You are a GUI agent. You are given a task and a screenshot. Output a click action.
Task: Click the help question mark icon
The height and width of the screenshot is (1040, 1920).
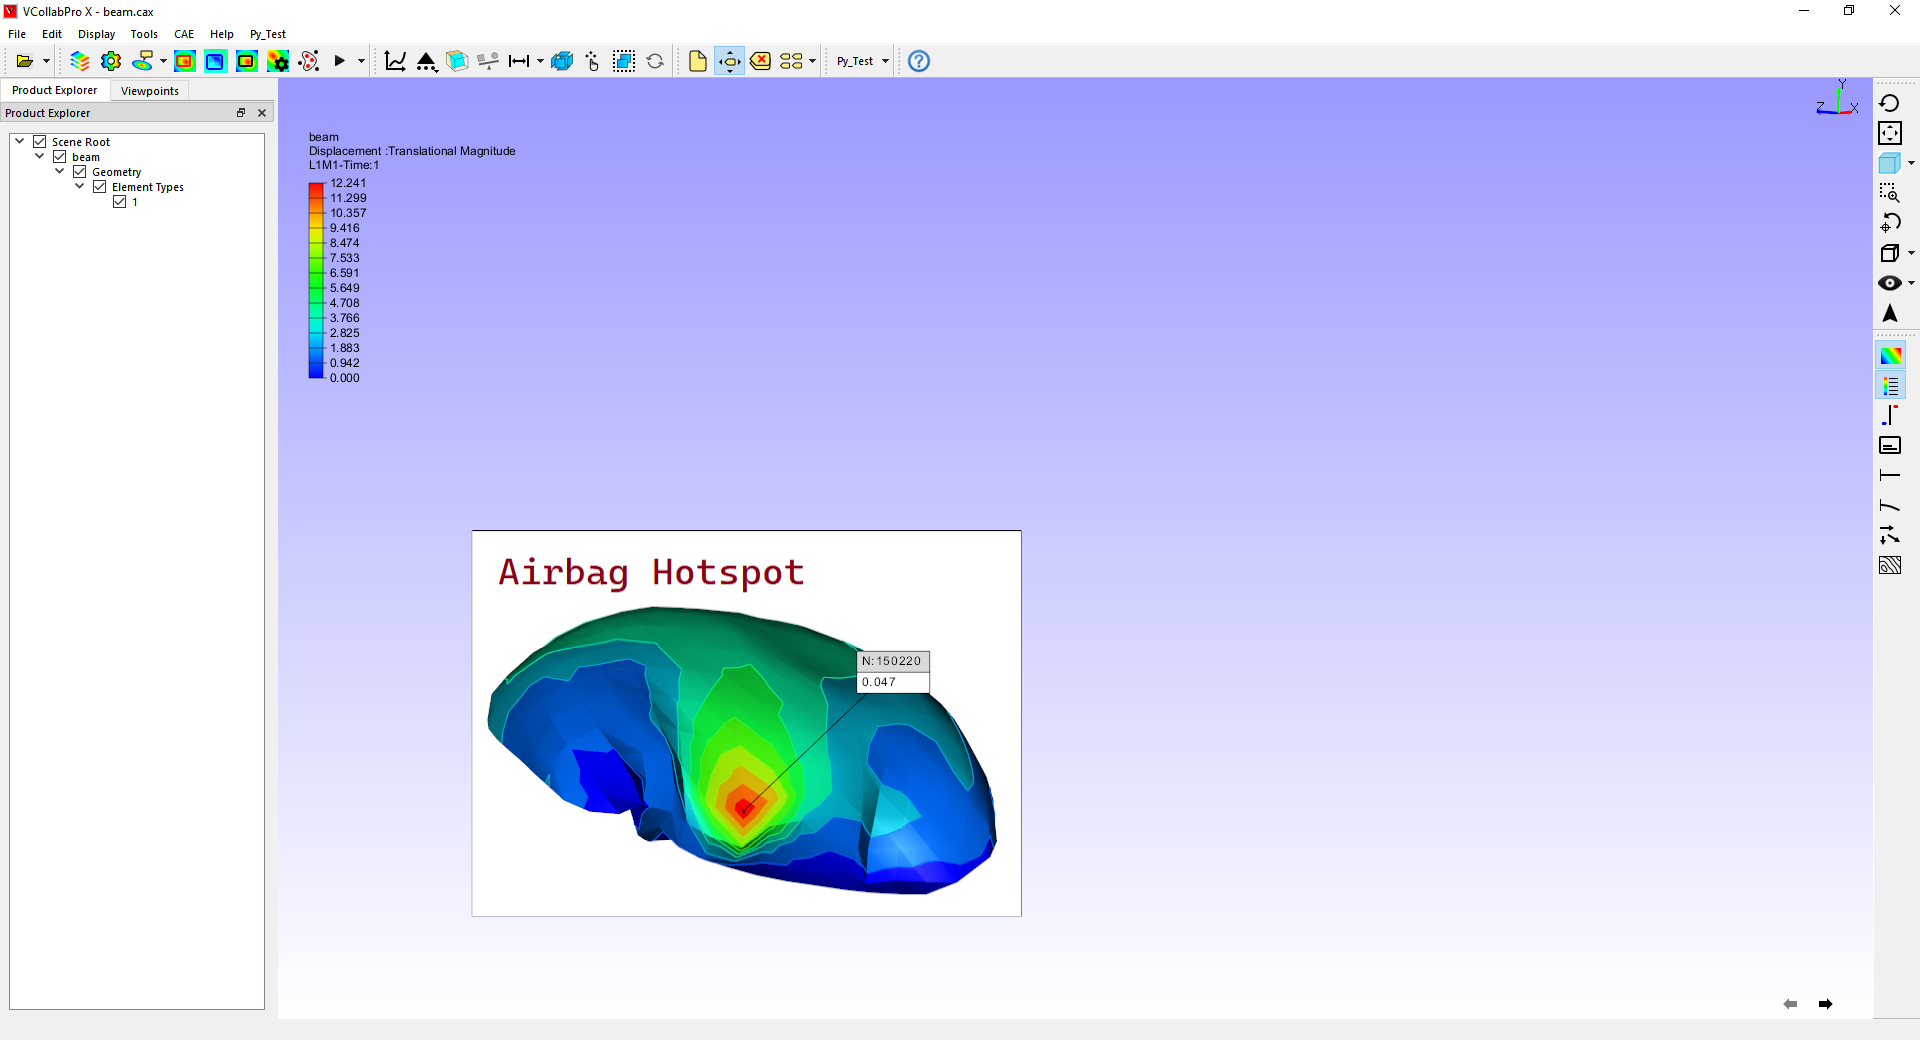919,61
